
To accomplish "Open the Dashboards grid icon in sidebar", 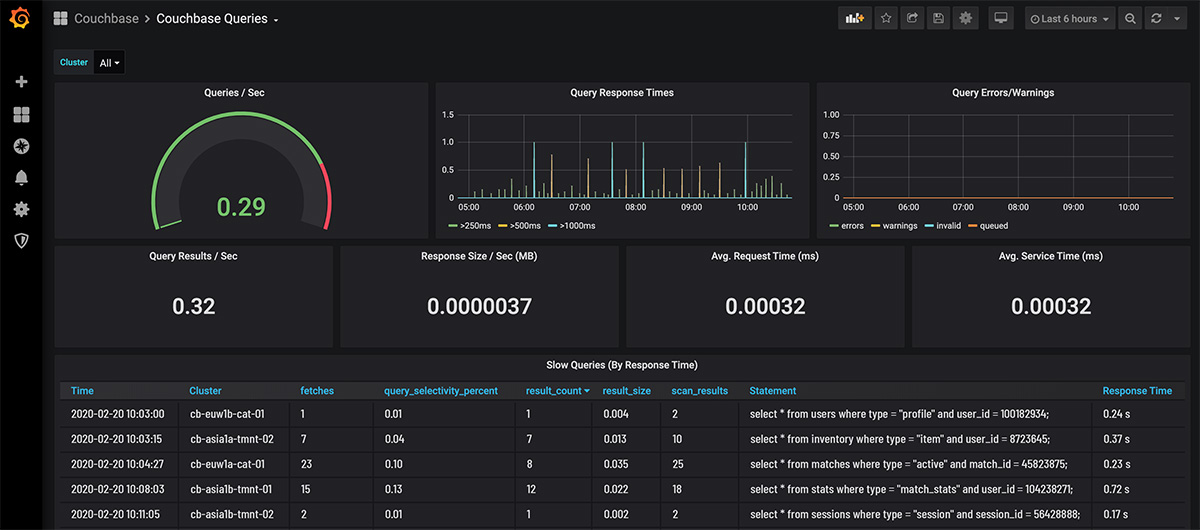I will 21,115.
